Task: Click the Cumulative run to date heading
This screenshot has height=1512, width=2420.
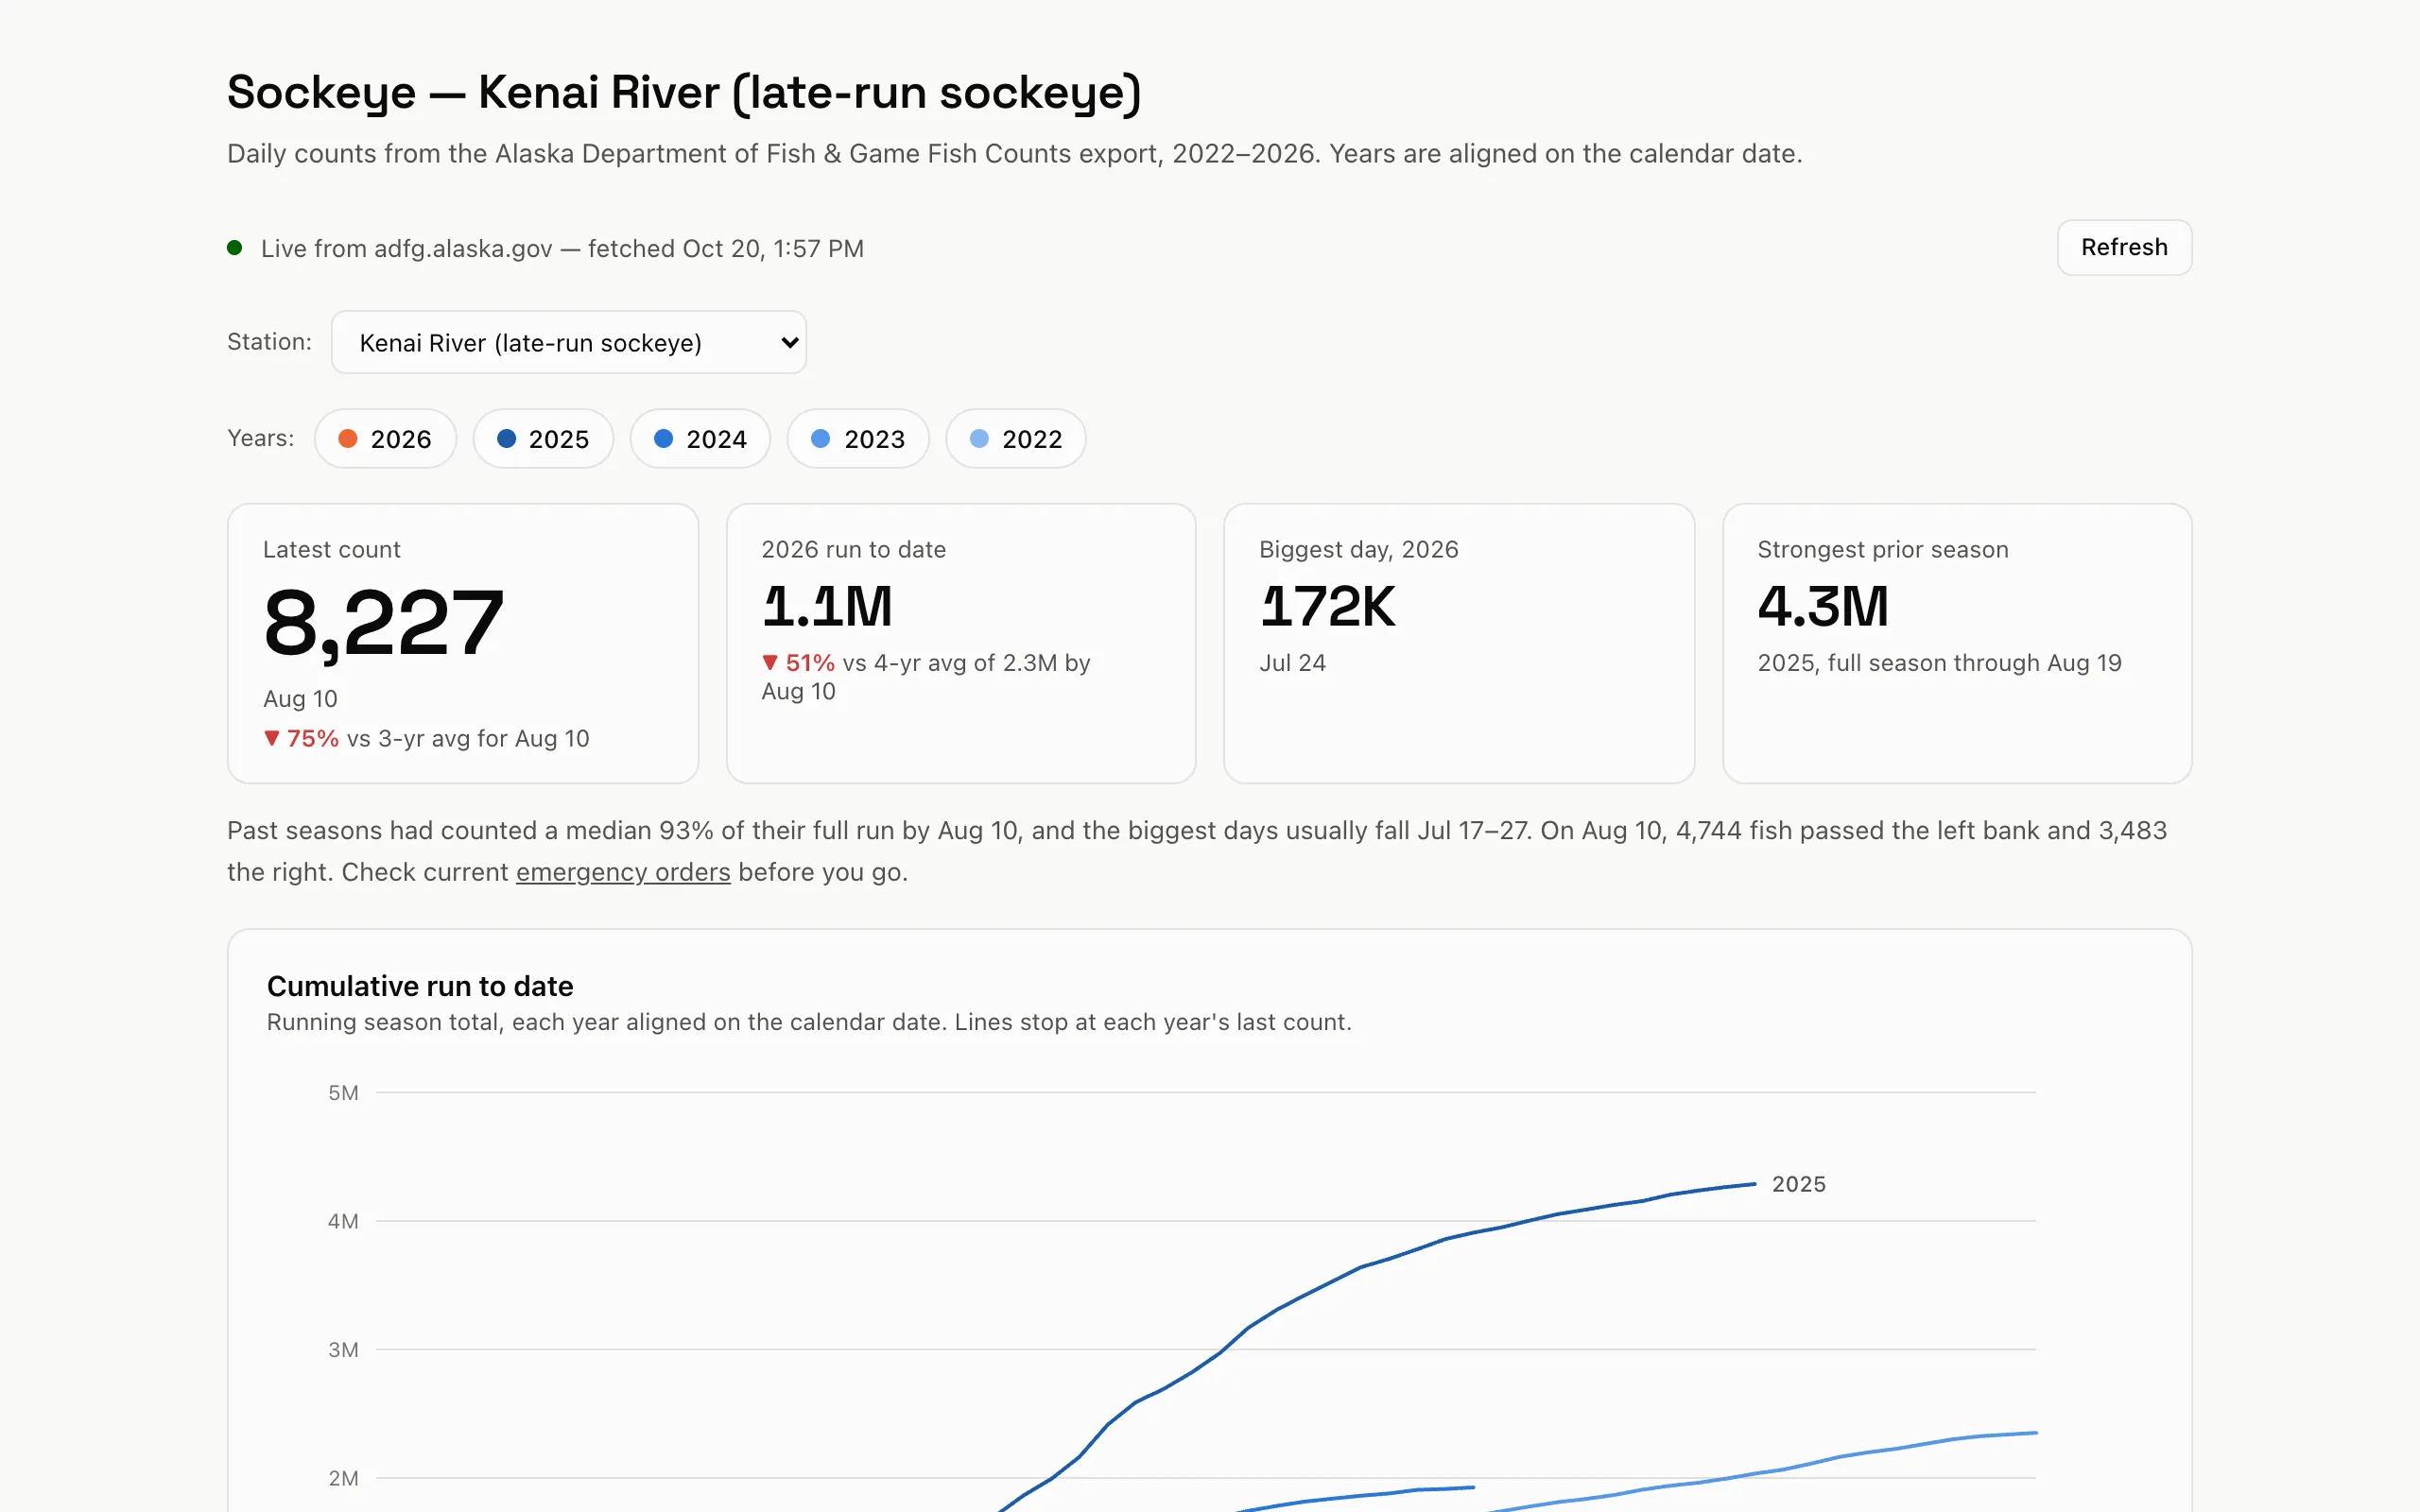Action: [420, 986]
